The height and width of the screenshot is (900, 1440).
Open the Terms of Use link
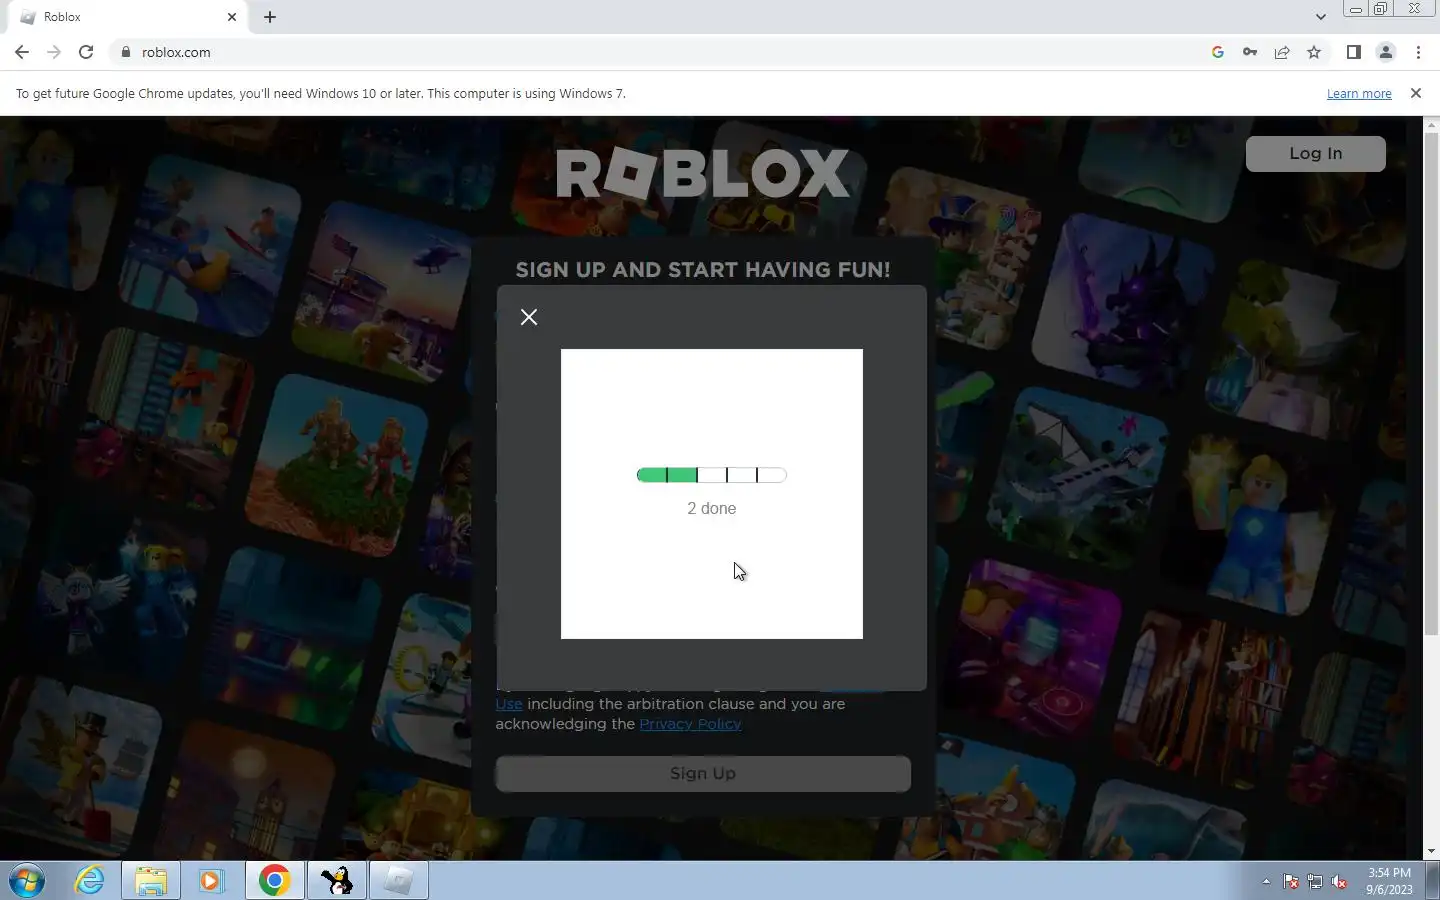point(509,704)
